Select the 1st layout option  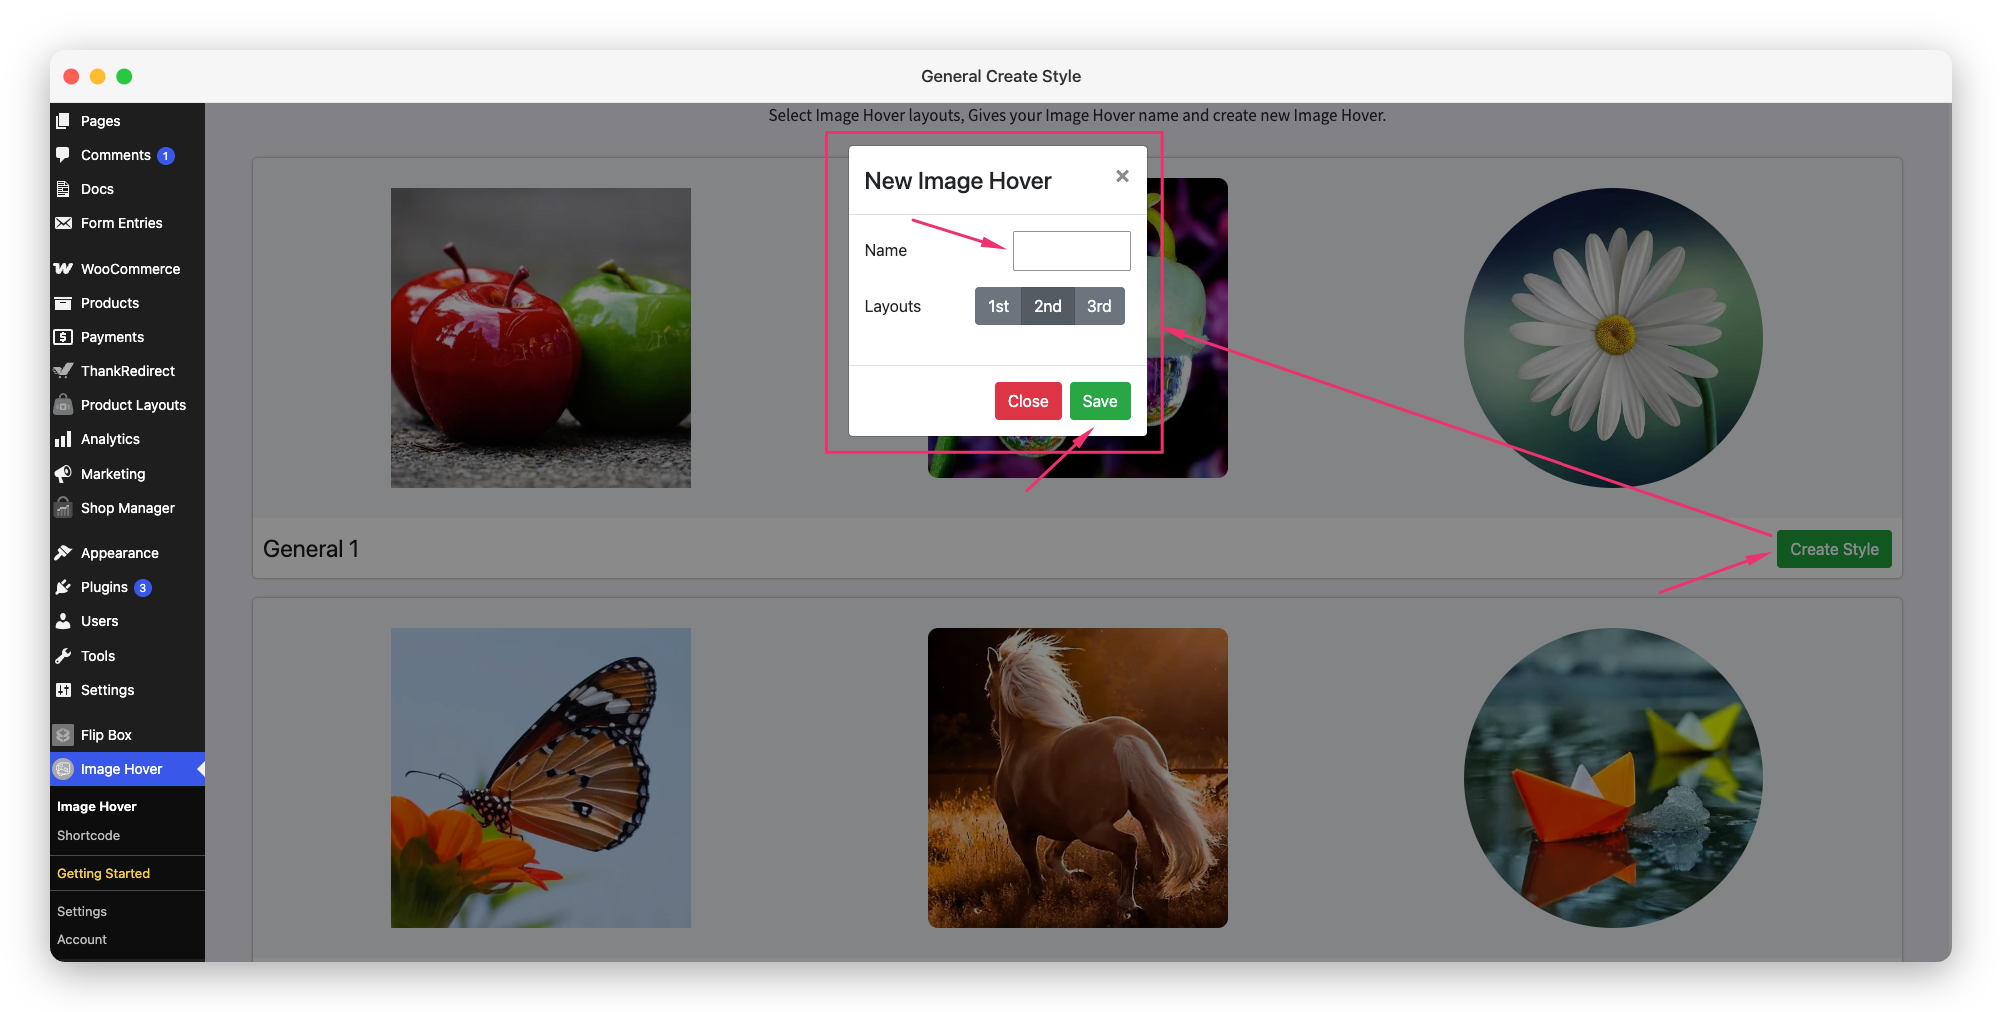coord(998,306)
